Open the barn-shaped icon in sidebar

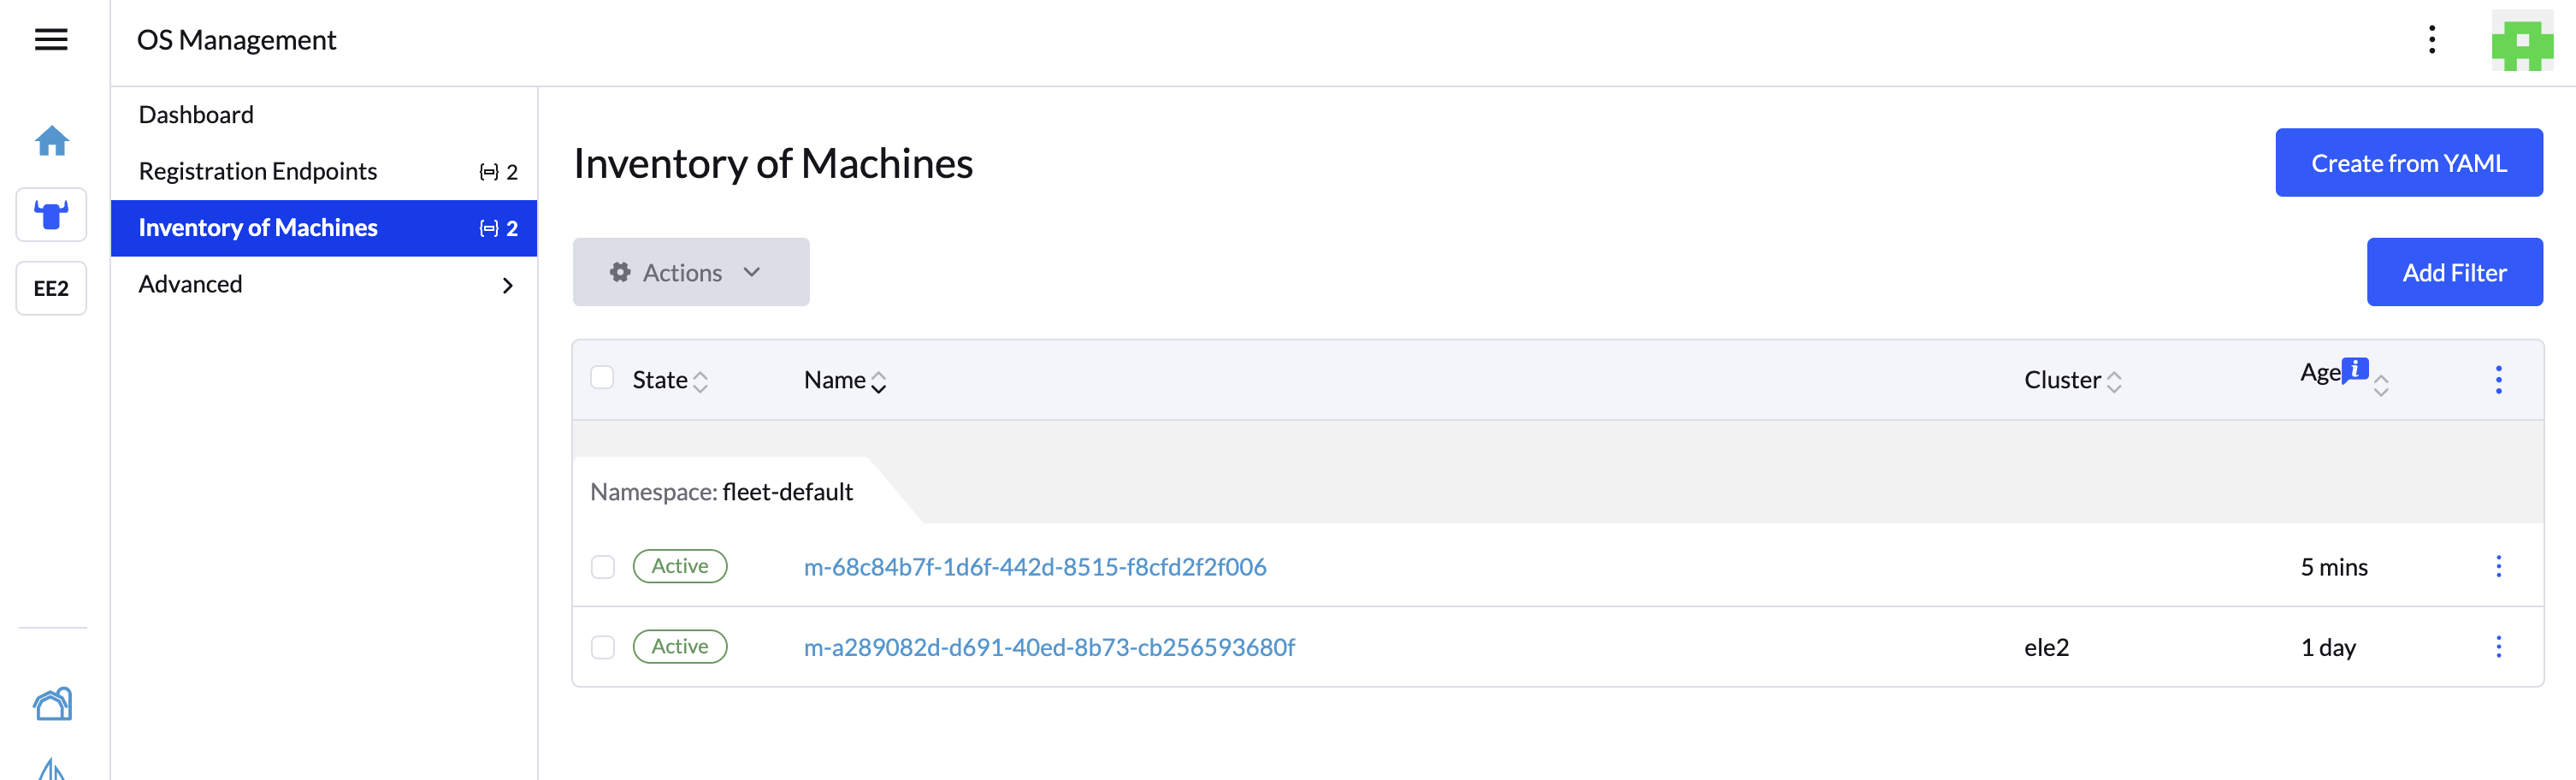pos(52,704)
